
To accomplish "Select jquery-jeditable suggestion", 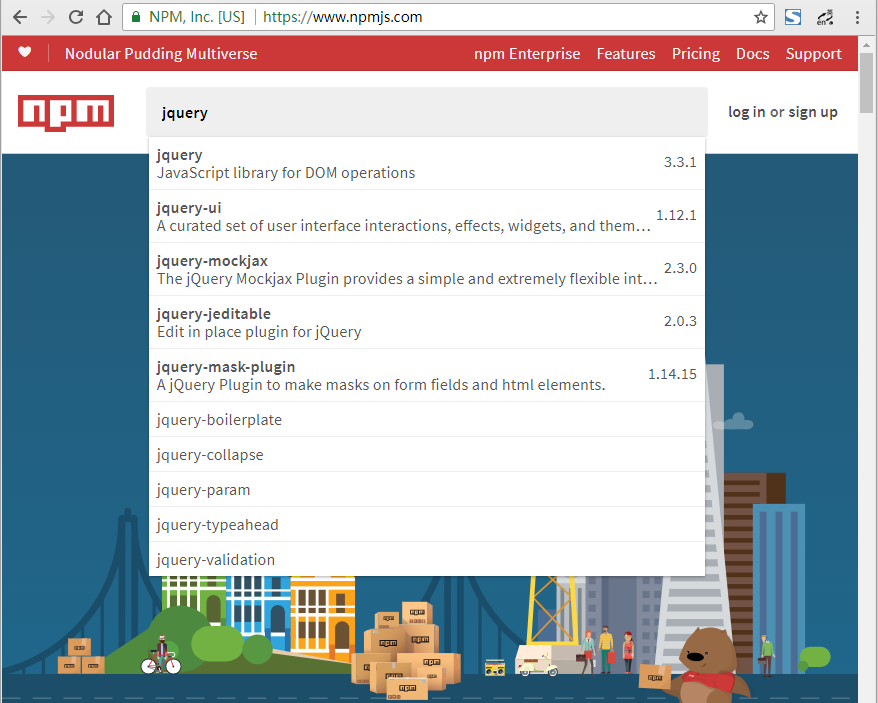I will click(427, 323).
